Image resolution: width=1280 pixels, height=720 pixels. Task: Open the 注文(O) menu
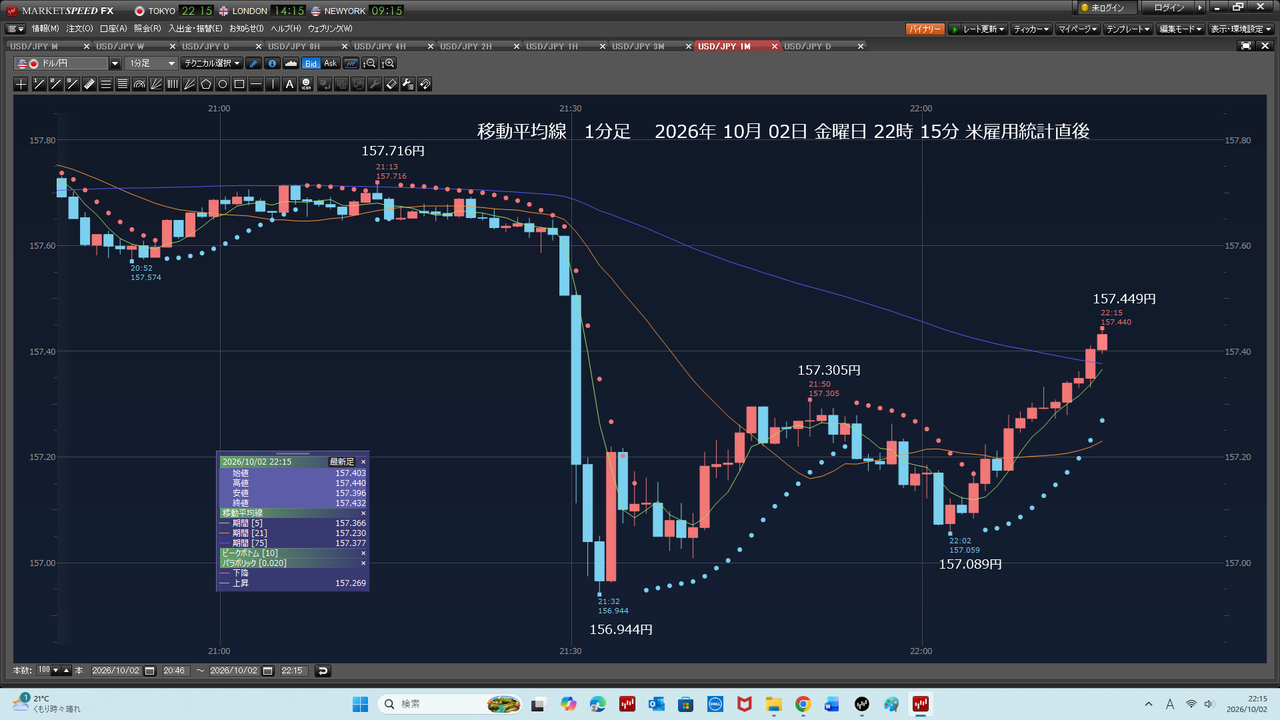pos(79,28)
